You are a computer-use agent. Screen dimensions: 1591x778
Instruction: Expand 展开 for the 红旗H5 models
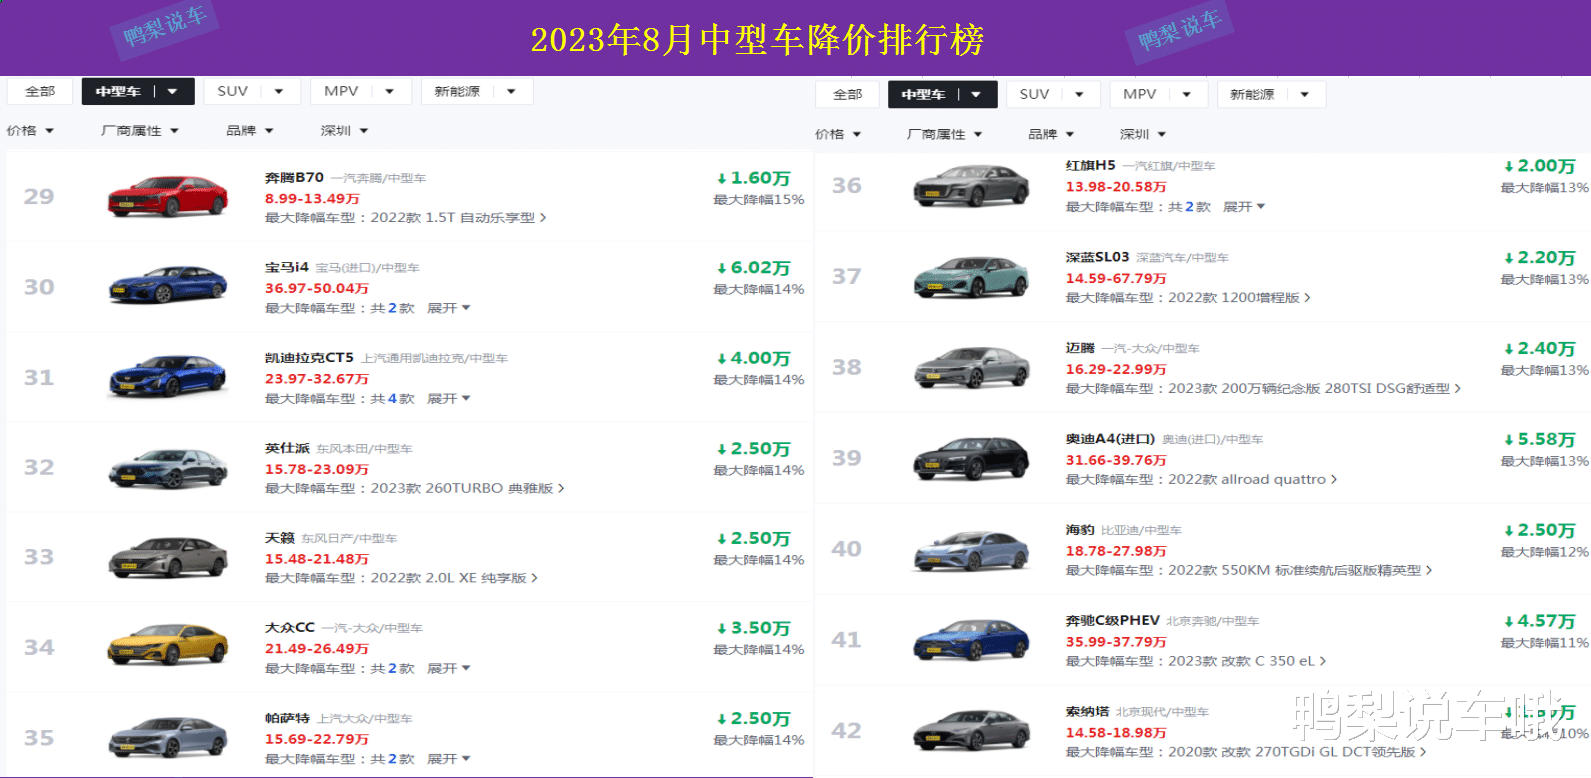(1244, 207)
